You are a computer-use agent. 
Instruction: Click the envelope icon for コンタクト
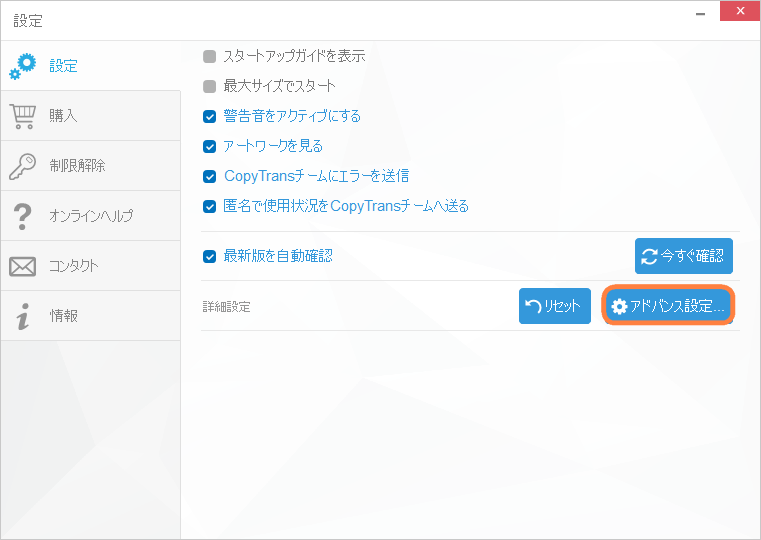(22, 266)
